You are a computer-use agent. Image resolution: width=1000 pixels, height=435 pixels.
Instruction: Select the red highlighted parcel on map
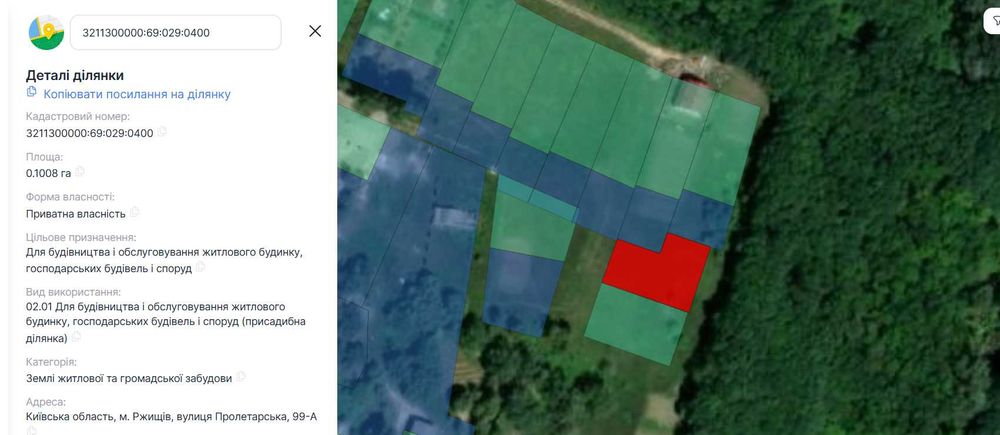657,272
